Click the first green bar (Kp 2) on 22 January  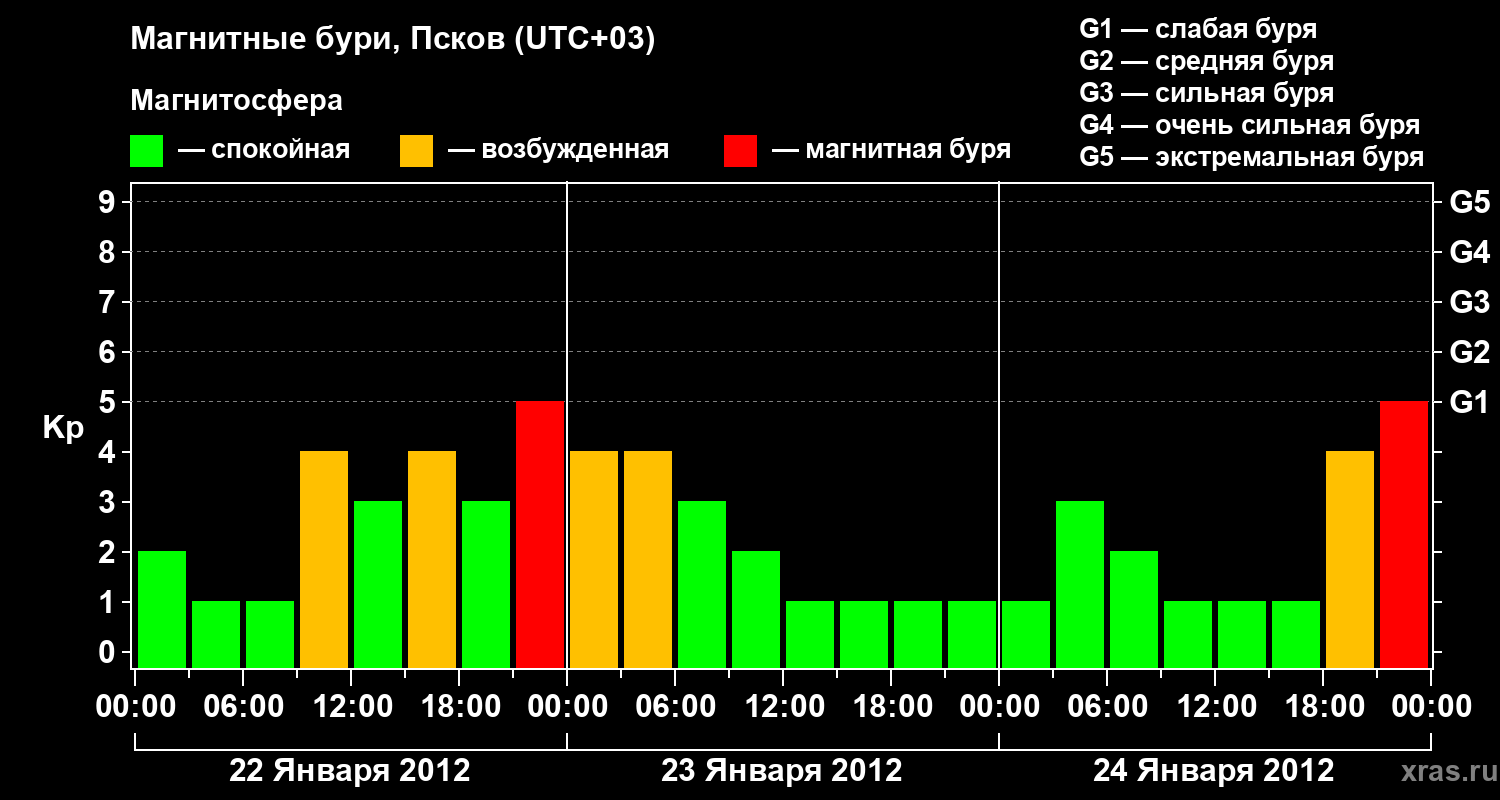(x=162, y=609)
